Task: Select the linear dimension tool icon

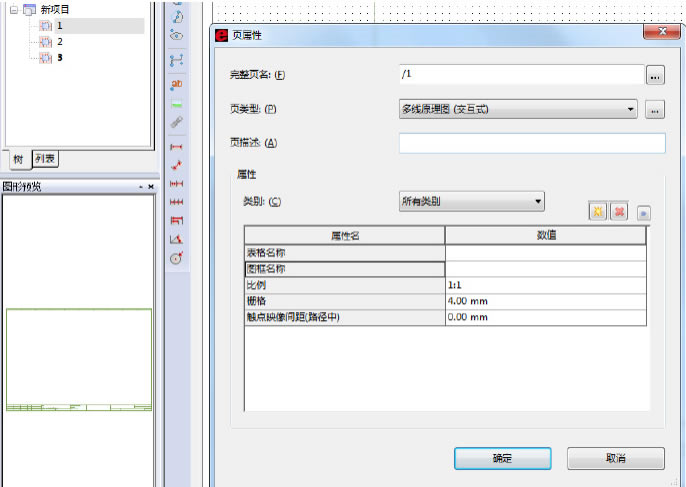Action: click(176, 146)
